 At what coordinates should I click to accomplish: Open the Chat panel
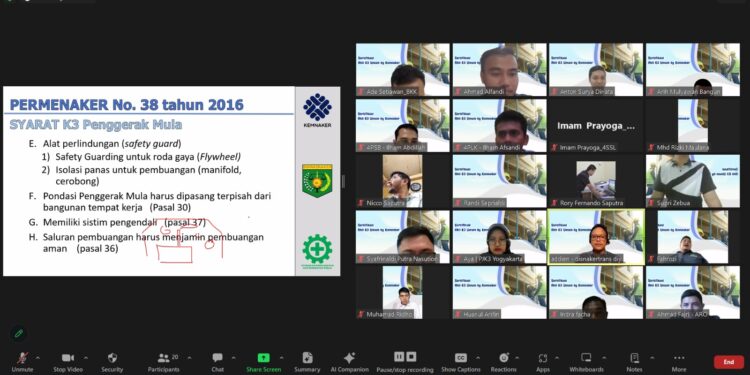tap(218, 362)
